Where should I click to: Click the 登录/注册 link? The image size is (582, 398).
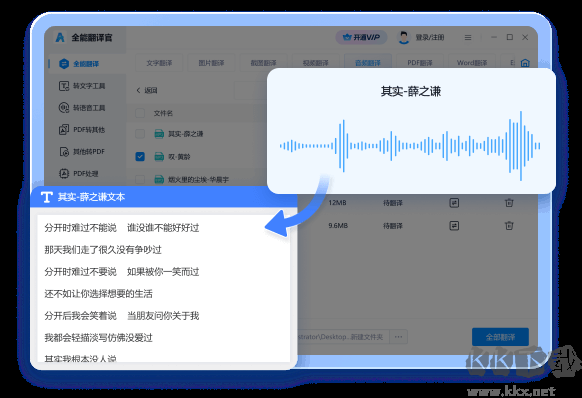[429, 37]
